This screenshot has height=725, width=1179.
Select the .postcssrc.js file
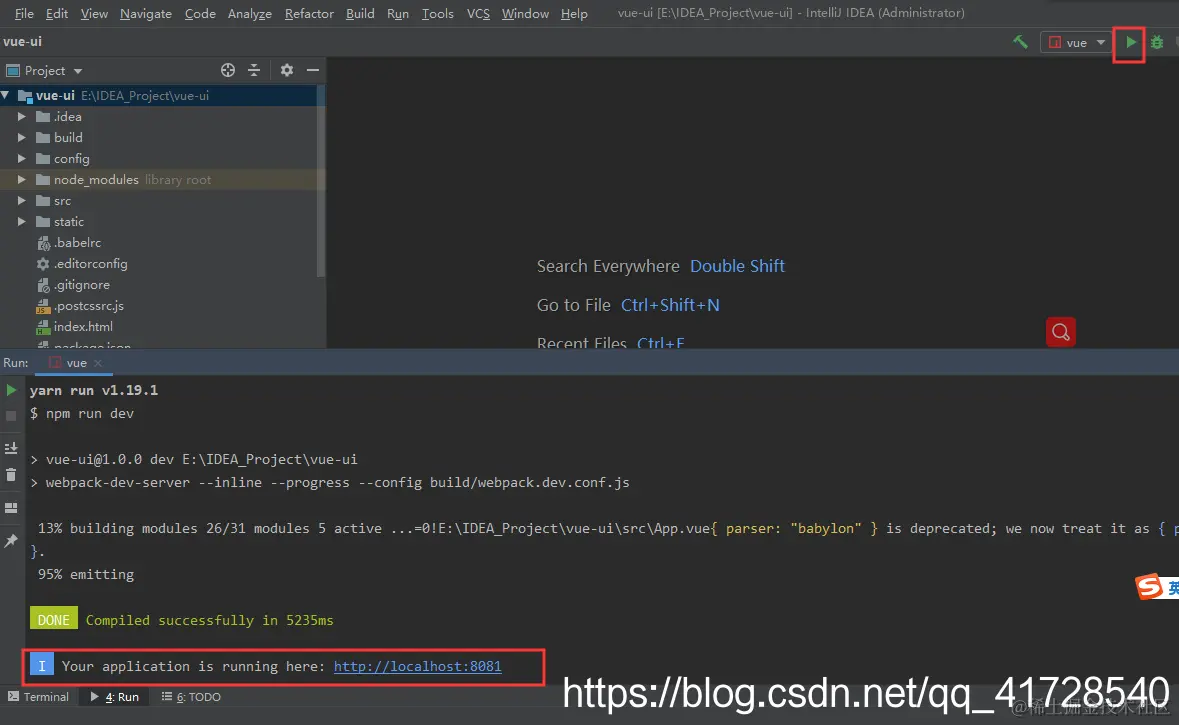pyautogui.click(x=88, y=306)
